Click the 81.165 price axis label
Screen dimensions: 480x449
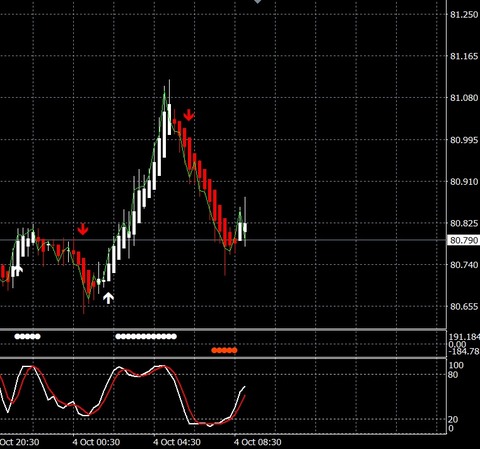464,56
